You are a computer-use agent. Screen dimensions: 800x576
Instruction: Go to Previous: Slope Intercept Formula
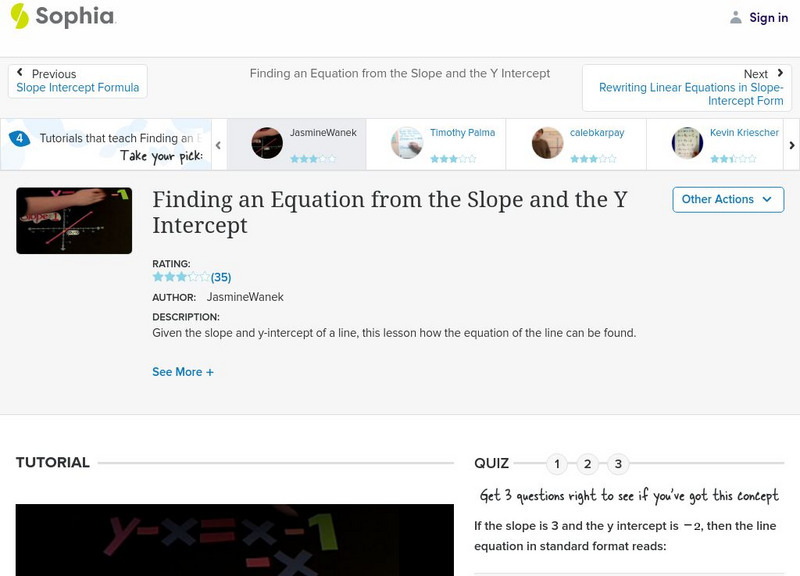pyautogui.click(x=78, y=81)
